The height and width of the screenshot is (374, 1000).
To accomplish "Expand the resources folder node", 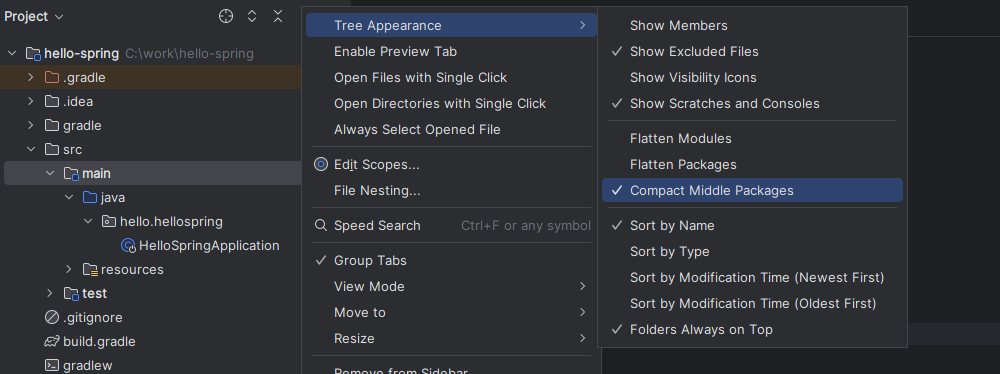I will [69, 269].
